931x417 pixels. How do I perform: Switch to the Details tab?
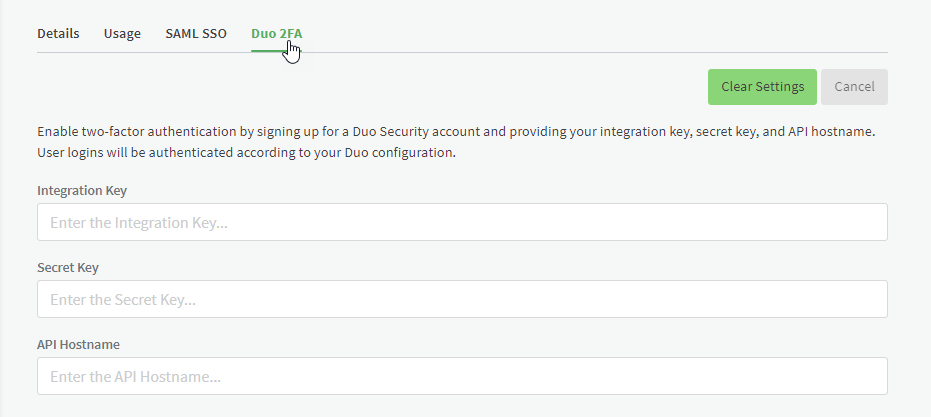(x=58, y=34)
